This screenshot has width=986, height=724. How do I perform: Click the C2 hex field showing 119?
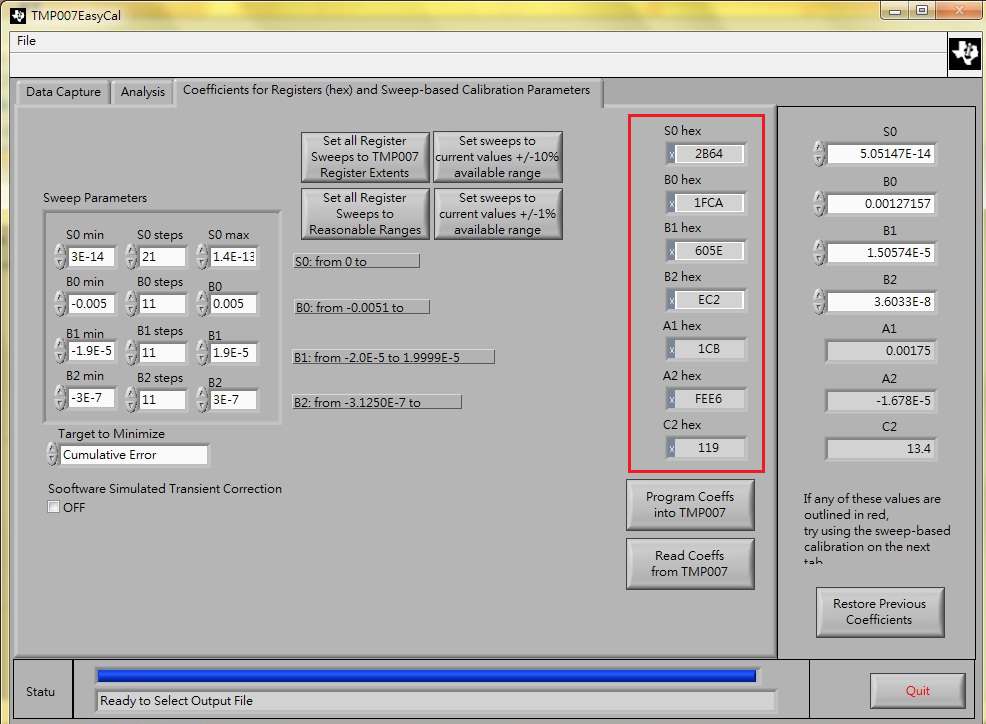709,448
